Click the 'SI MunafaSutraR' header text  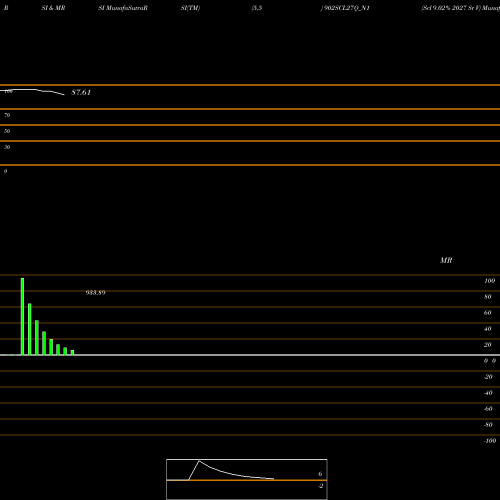(x=123, y=8)
